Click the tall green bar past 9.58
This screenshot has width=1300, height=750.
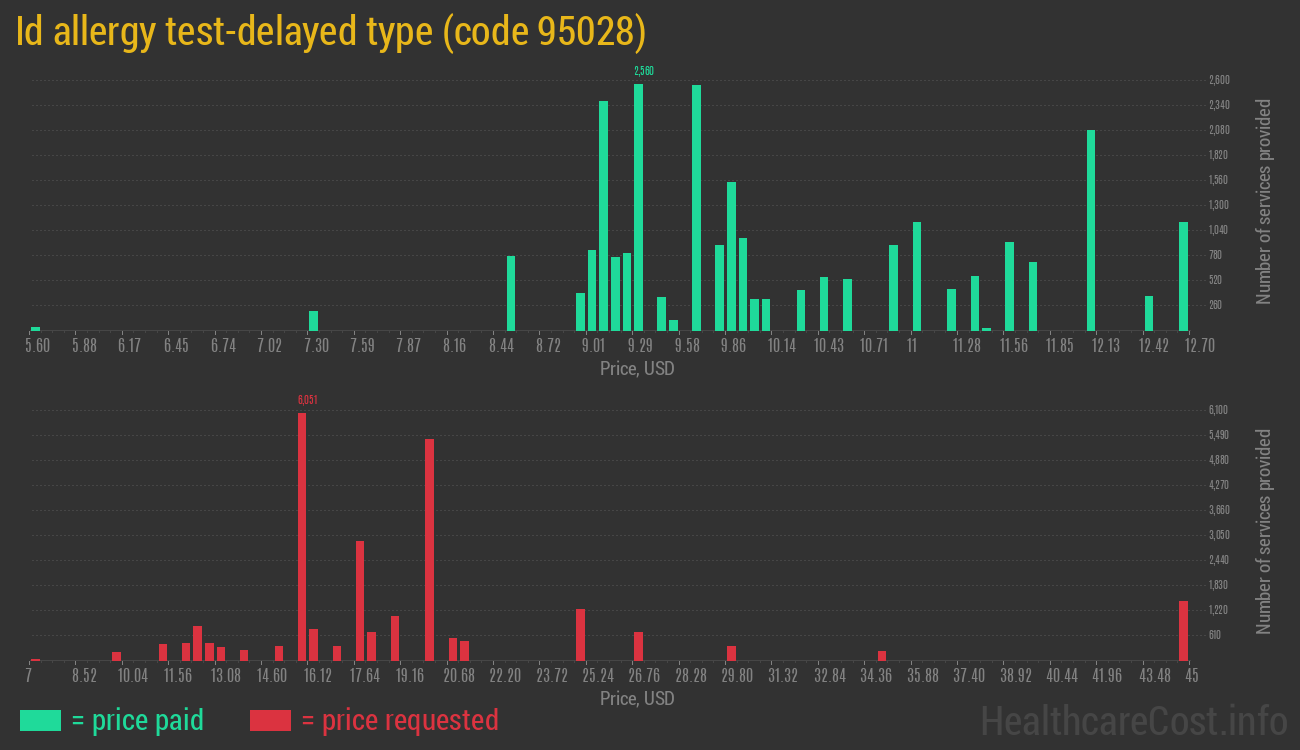696,207
